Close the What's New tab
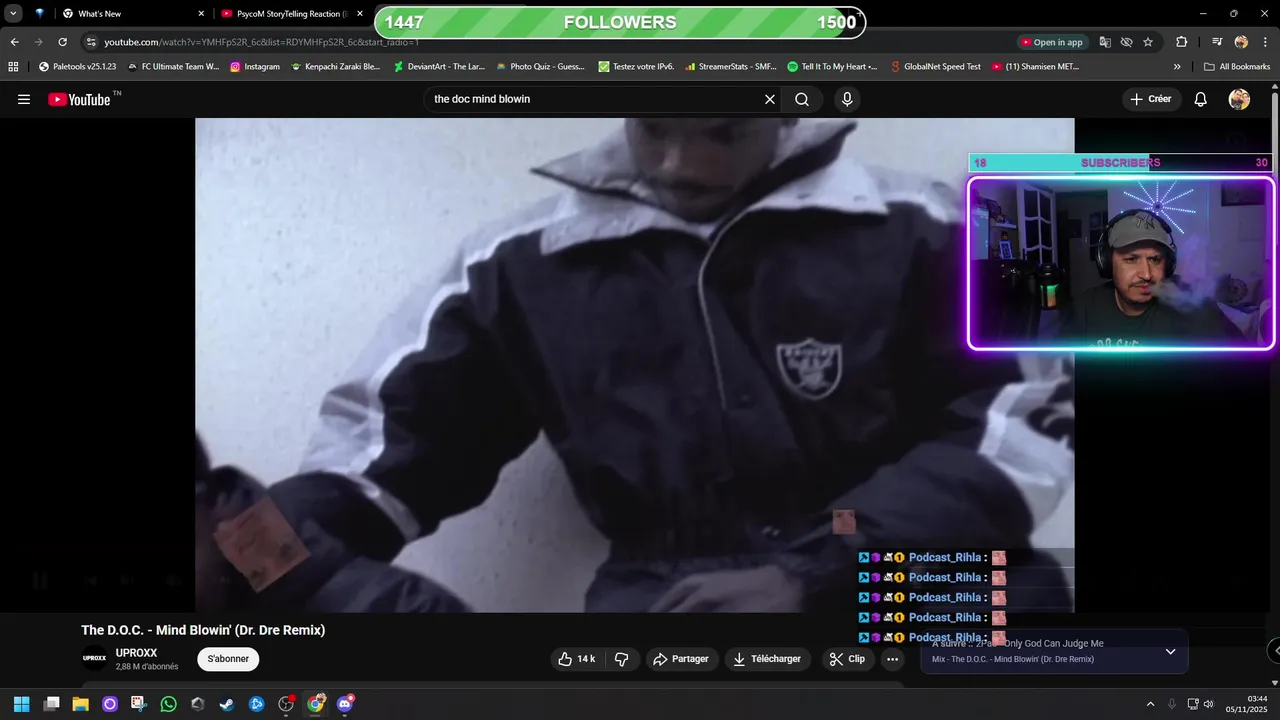The height and width of the screenshot is (720, 1280). coord(201,14)
